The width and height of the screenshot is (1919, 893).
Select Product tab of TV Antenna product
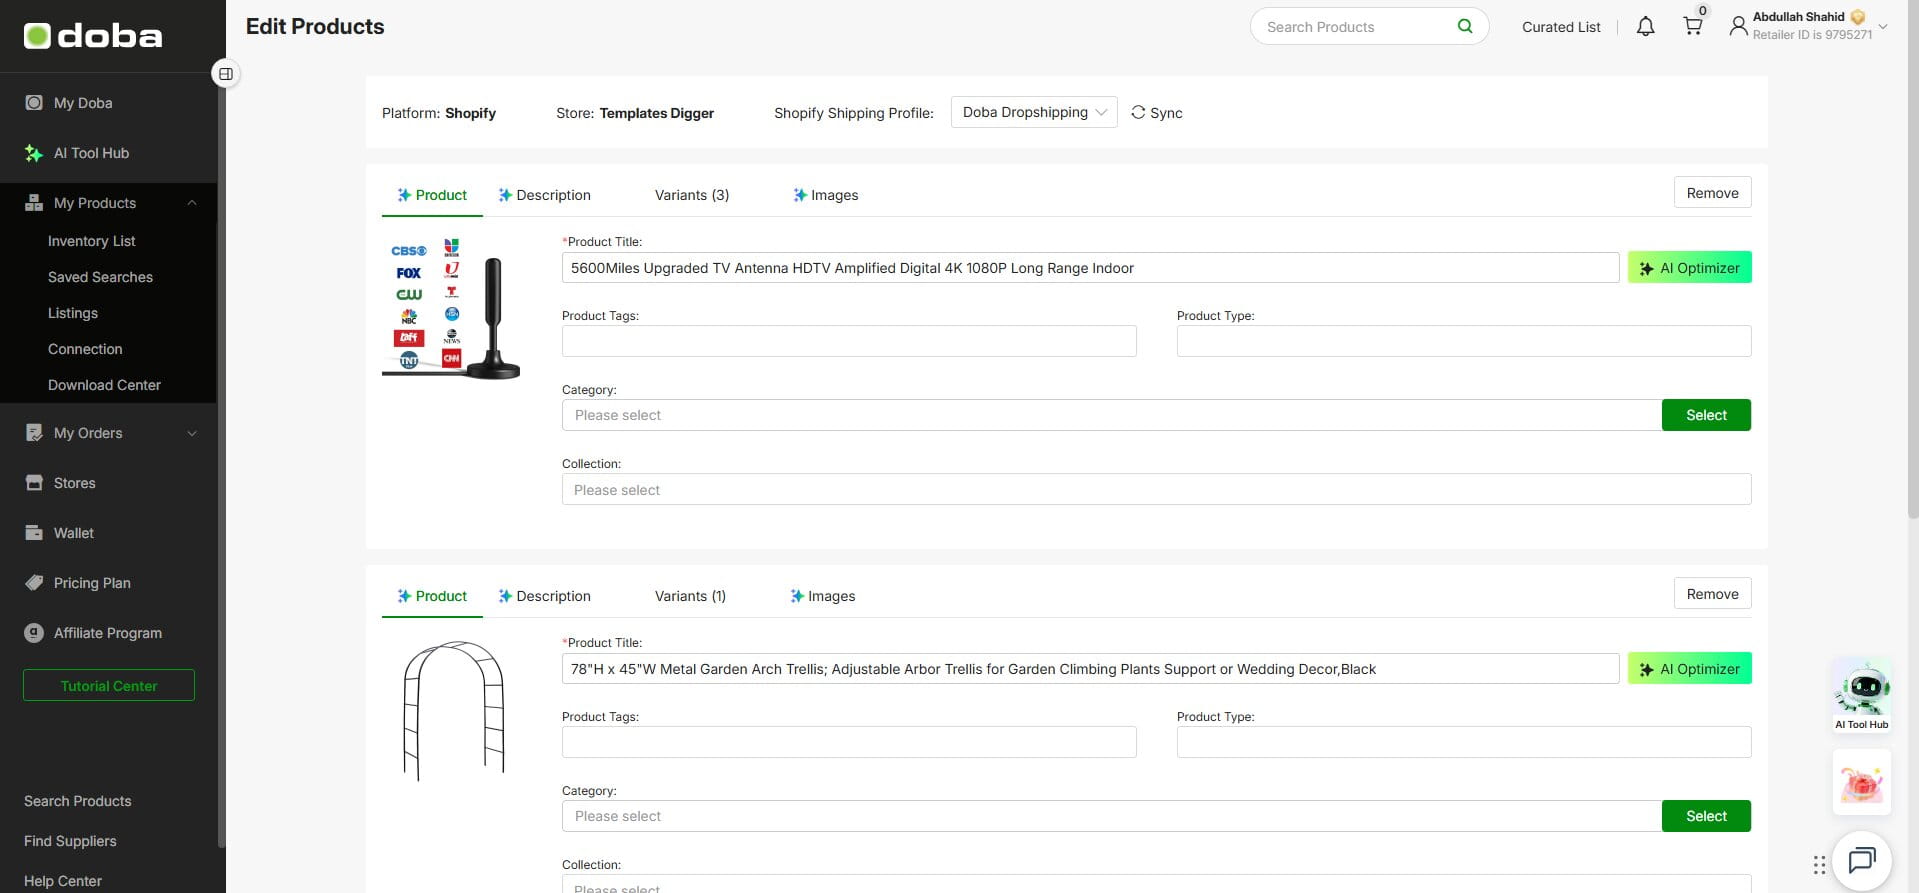pos(432,195)
